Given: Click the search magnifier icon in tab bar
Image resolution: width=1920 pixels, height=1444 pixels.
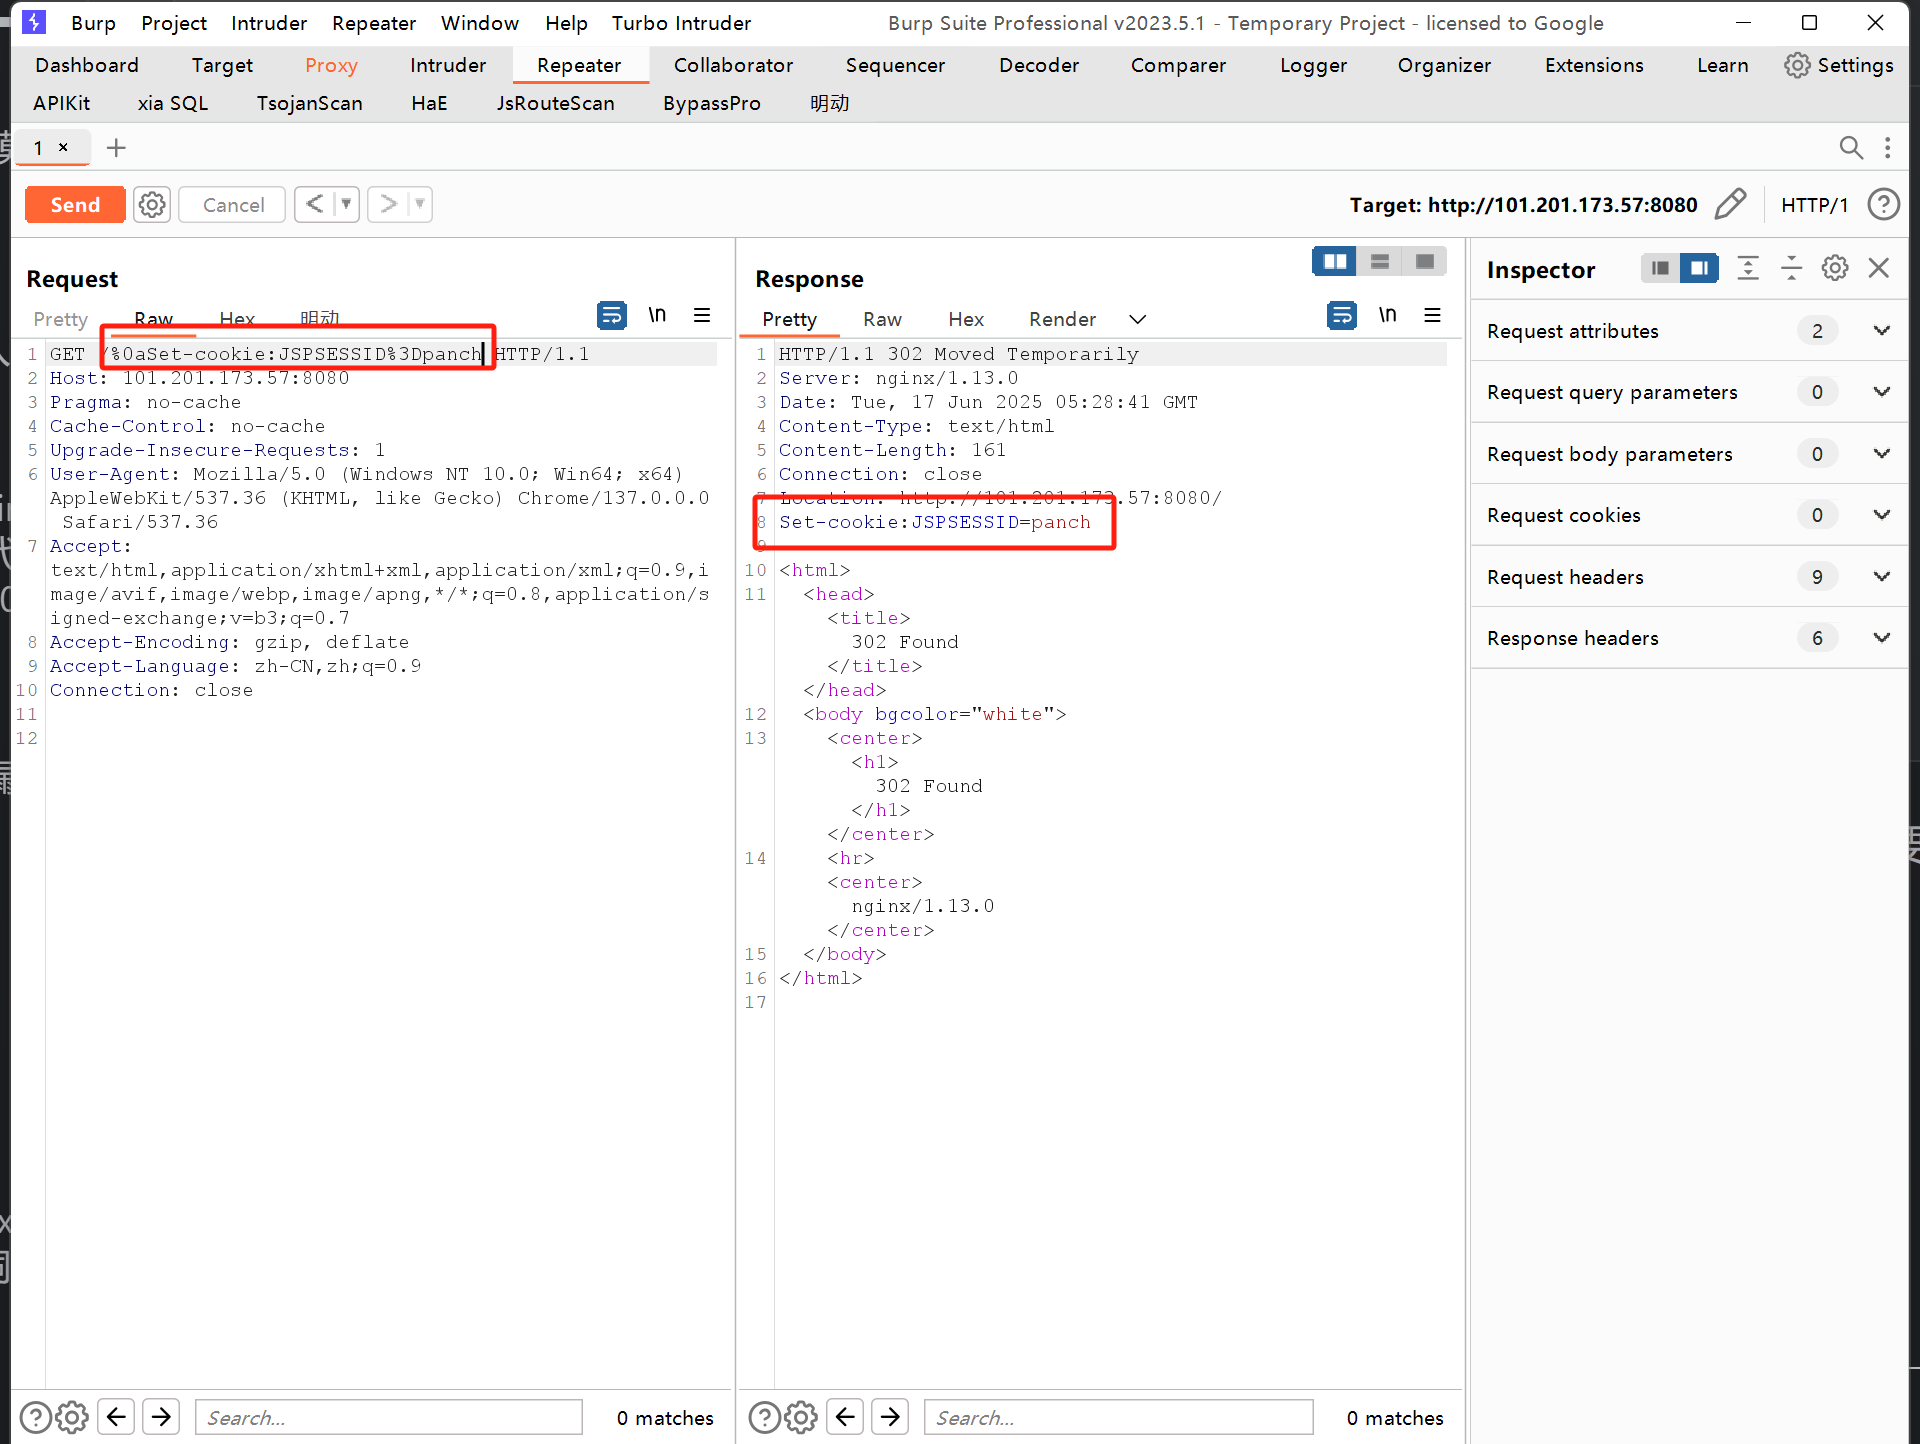Looking at the screenshot, I should (x=1851, y=148).
